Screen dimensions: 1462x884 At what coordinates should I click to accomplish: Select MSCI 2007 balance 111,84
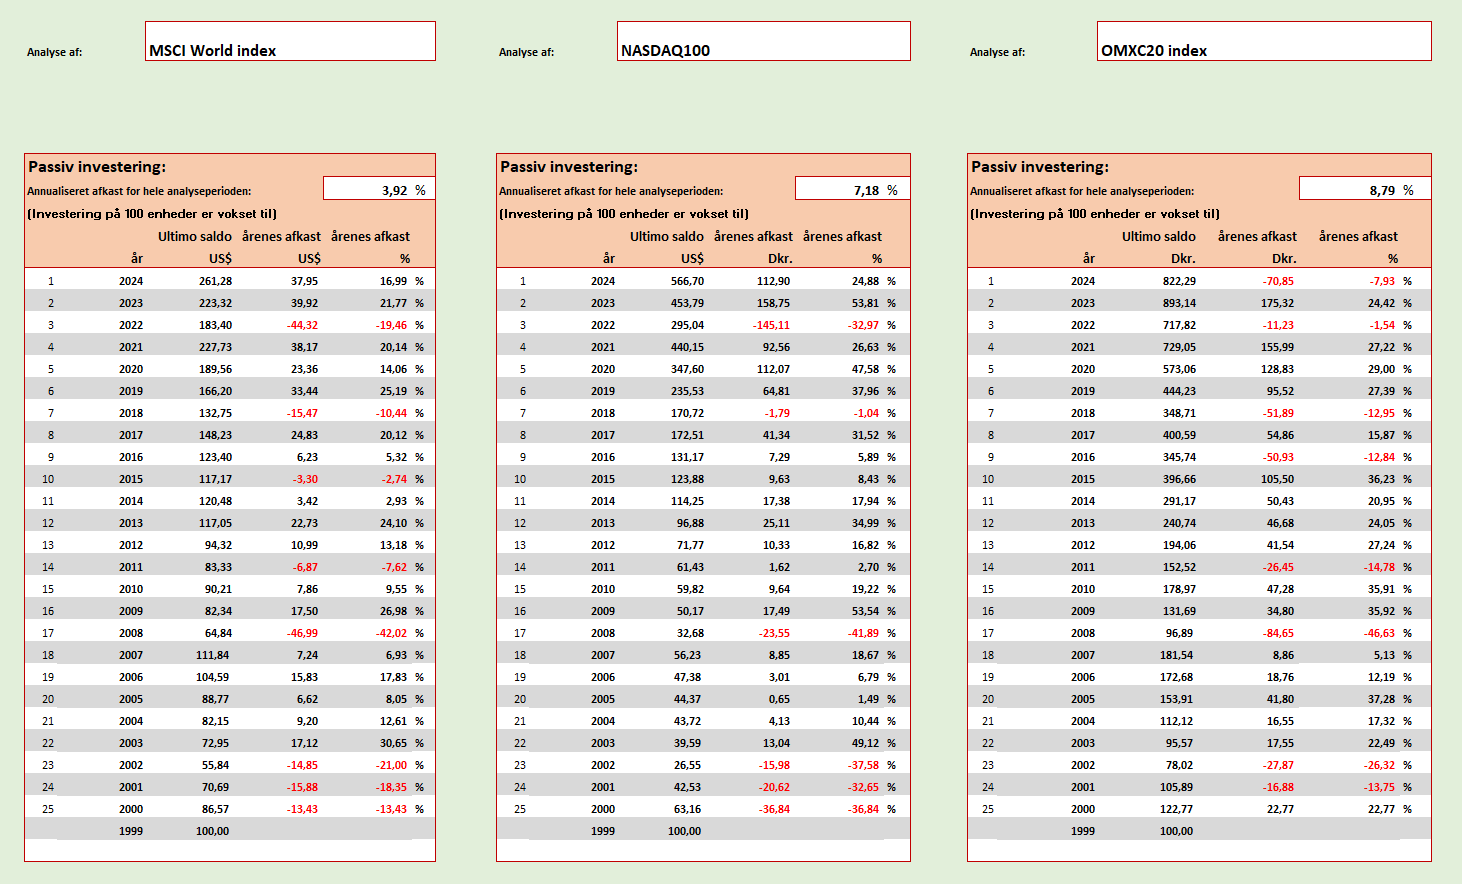coord(212,655)
